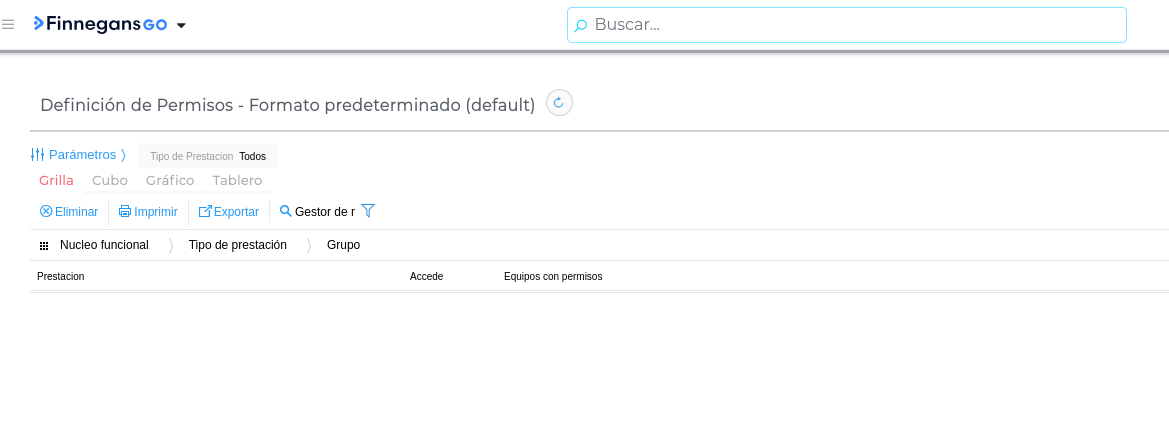
Task: Open the Tipo de Prestacion Todos filter
Action: pos(208,156)
